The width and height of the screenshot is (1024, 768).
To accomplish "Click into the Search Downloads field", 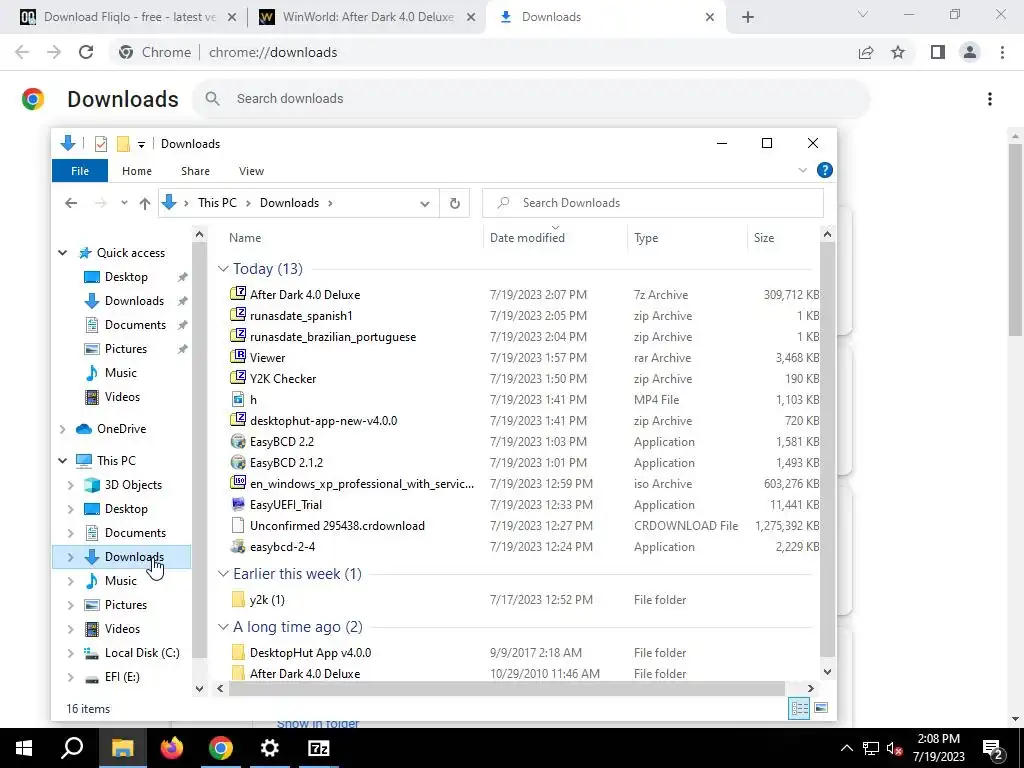I will tap(653, 203).
